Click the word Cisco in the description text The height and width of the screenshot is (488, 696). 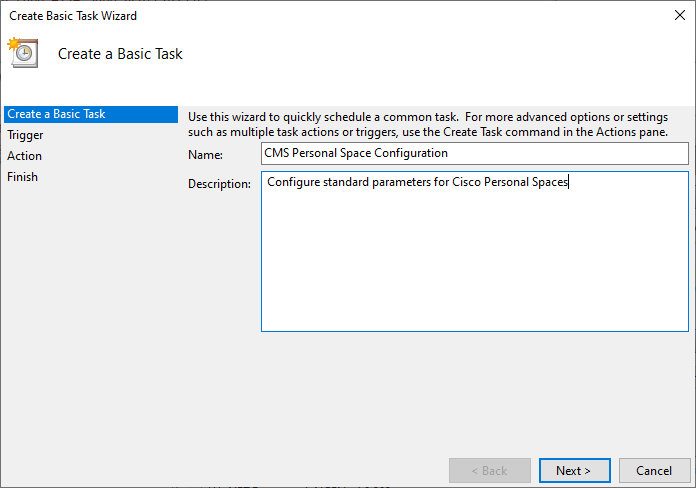pos(466,182)
